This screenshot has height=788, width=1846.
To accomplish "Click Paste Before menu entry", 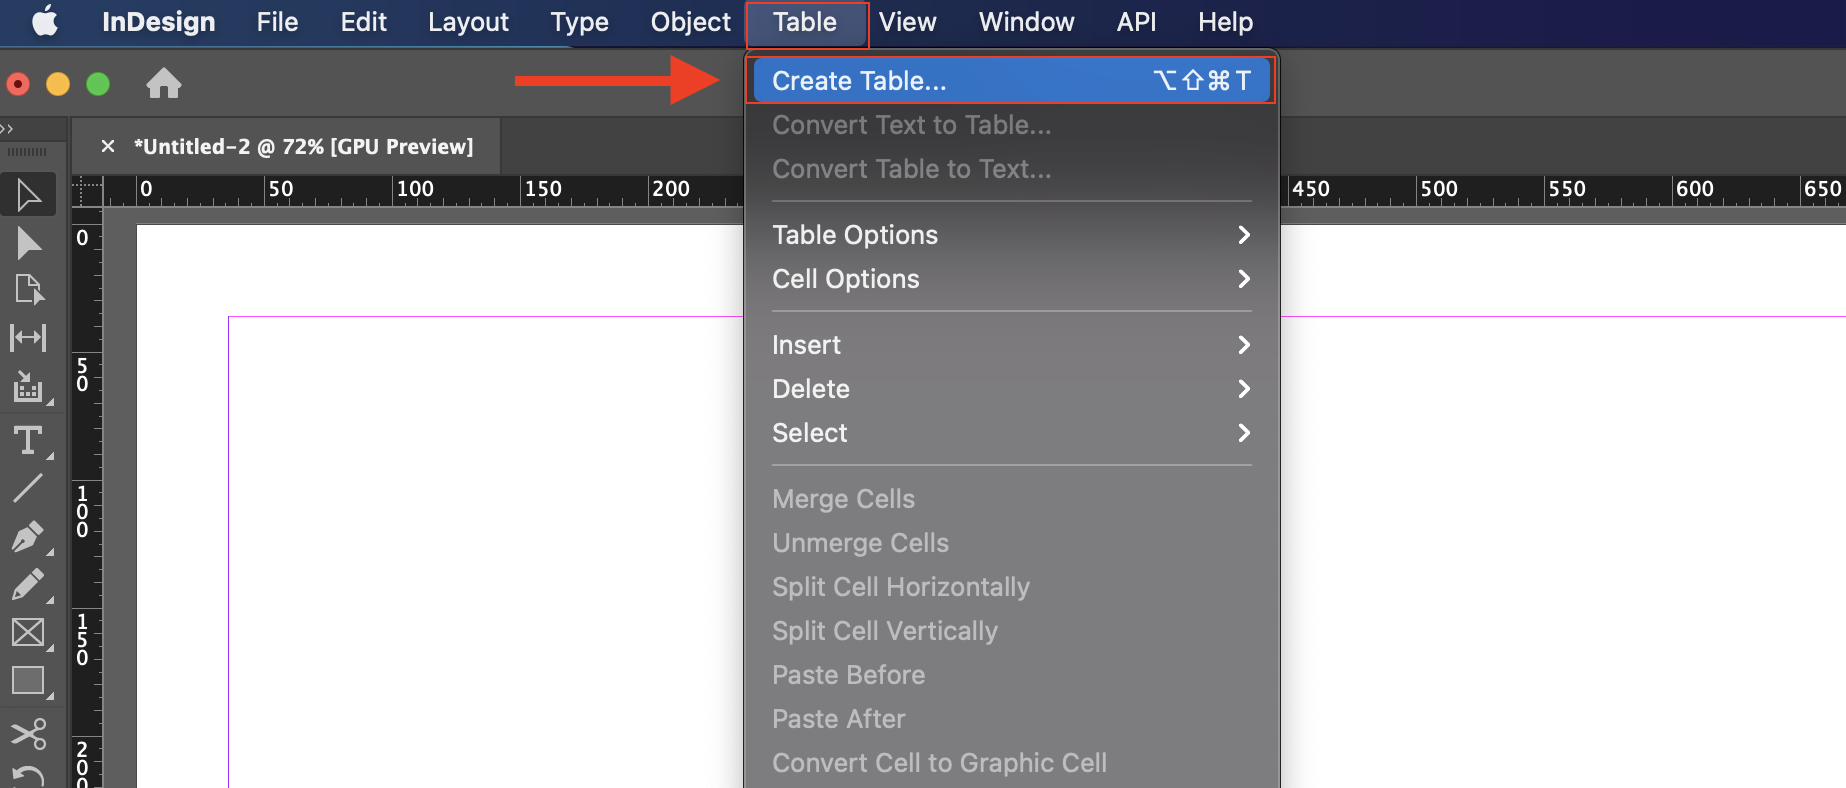I will tap(1011, 675).
